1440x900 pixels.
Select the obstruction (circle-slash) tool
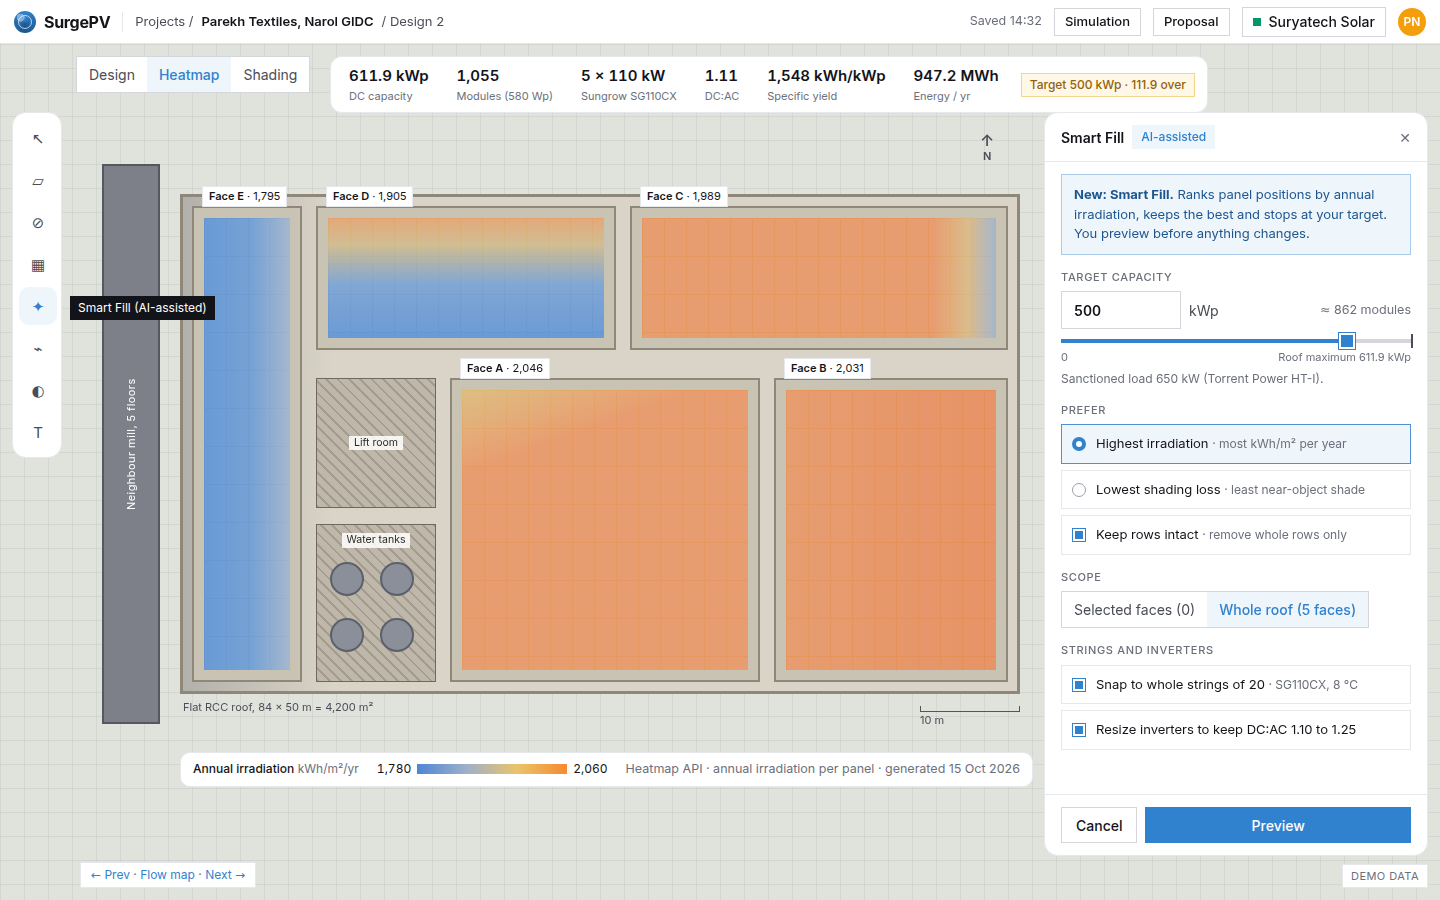tap(38, 223)
